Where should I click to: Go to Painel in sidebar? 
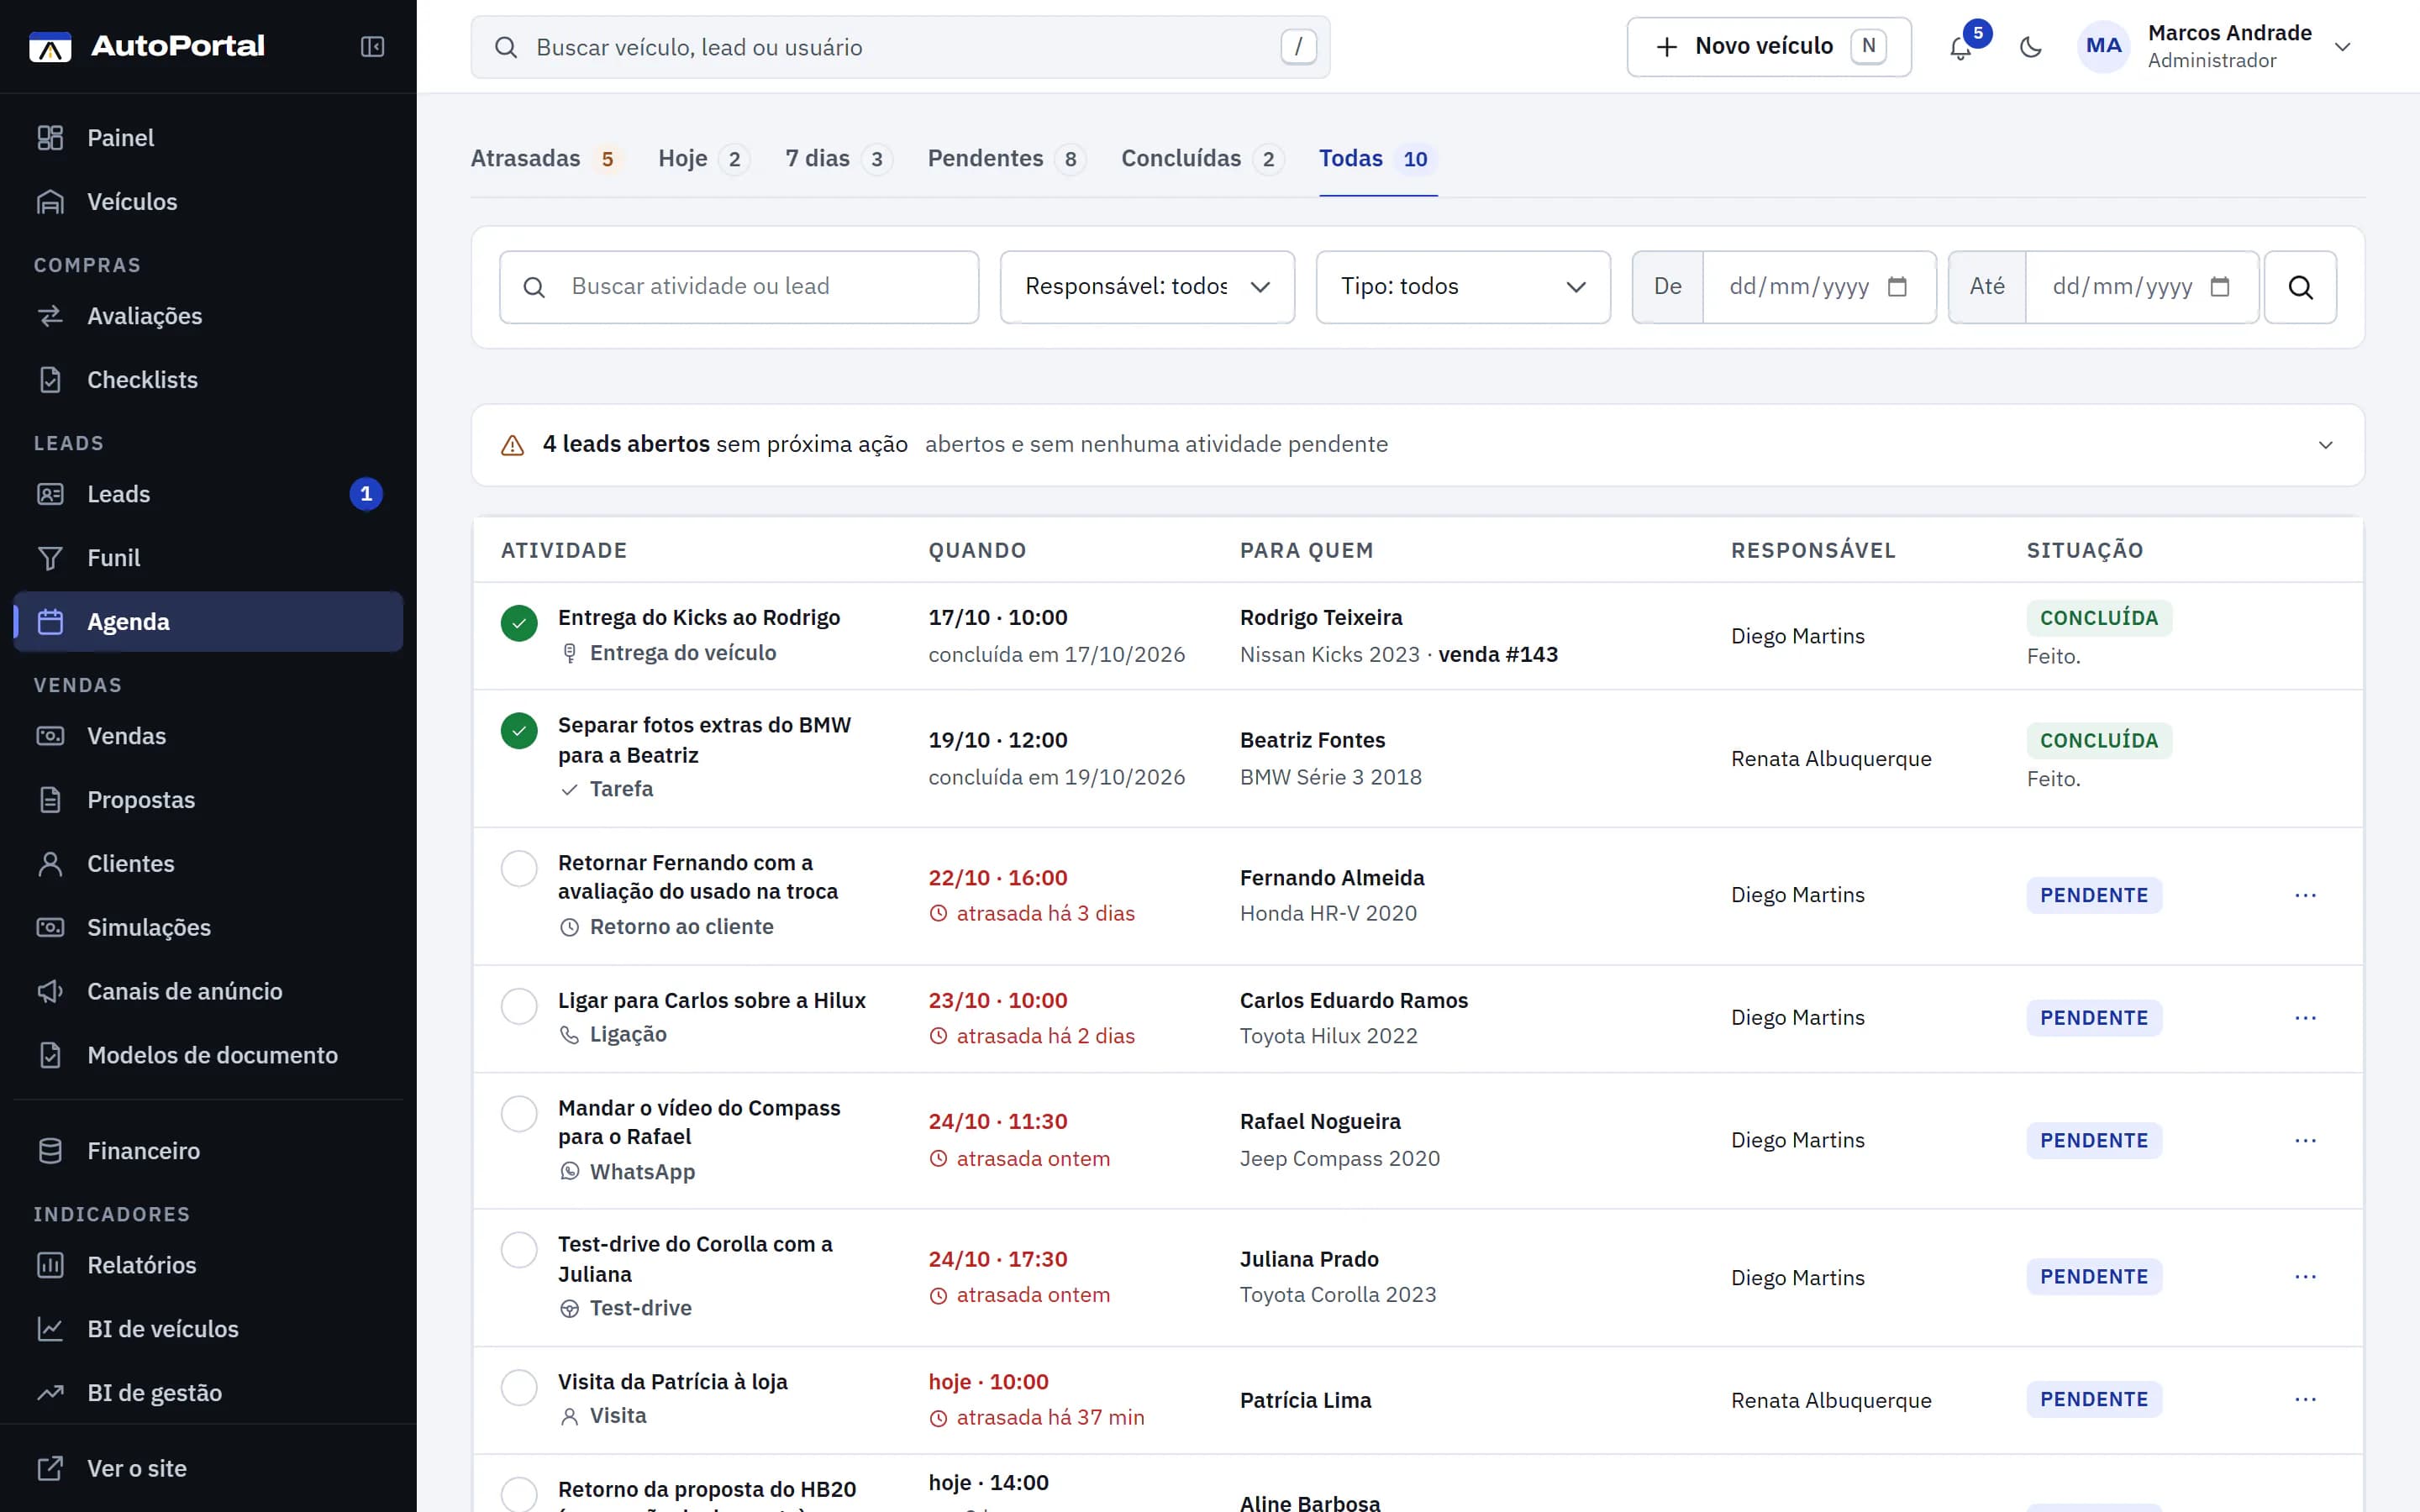[208, 138]
